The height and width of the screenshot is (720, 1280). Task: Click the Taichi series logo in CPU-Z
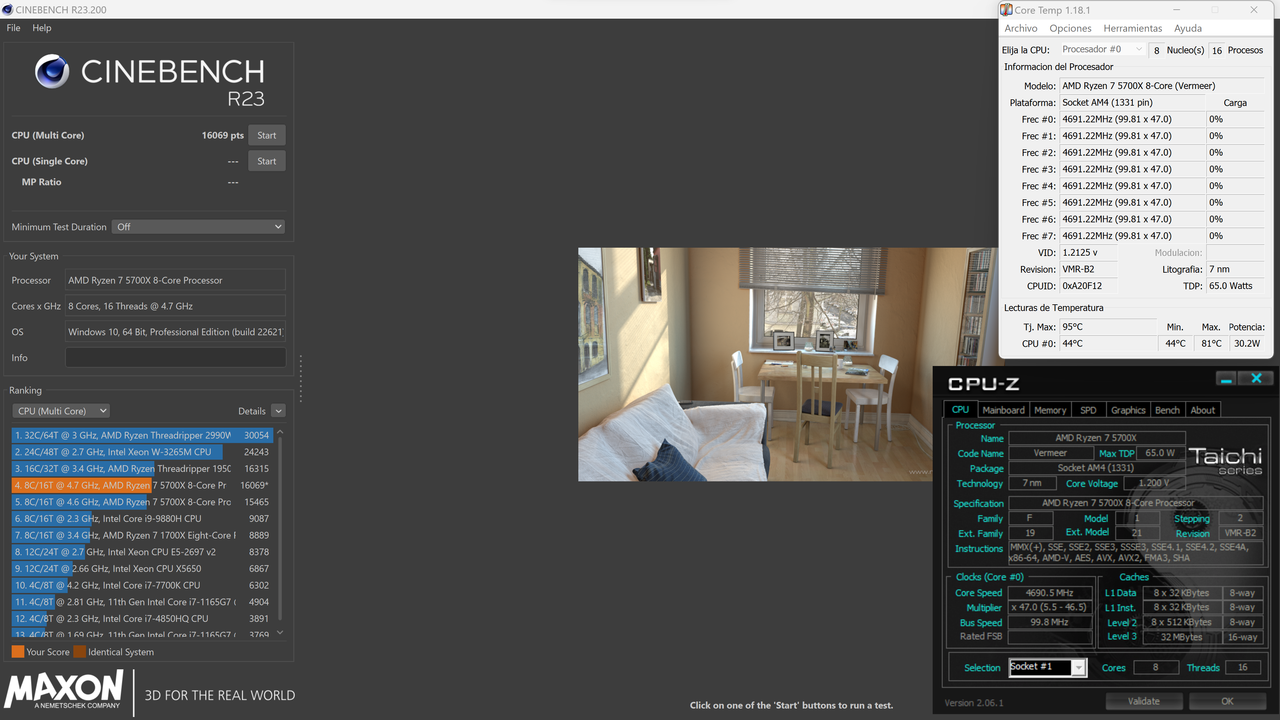1225,460
